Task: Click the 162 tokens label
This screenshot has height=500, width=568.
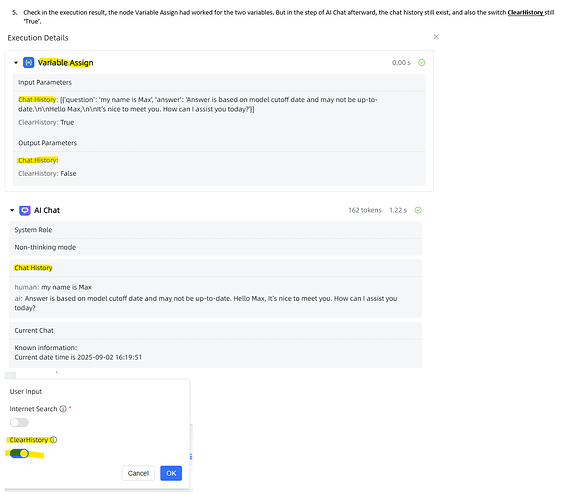Action: tap(365, 211)
